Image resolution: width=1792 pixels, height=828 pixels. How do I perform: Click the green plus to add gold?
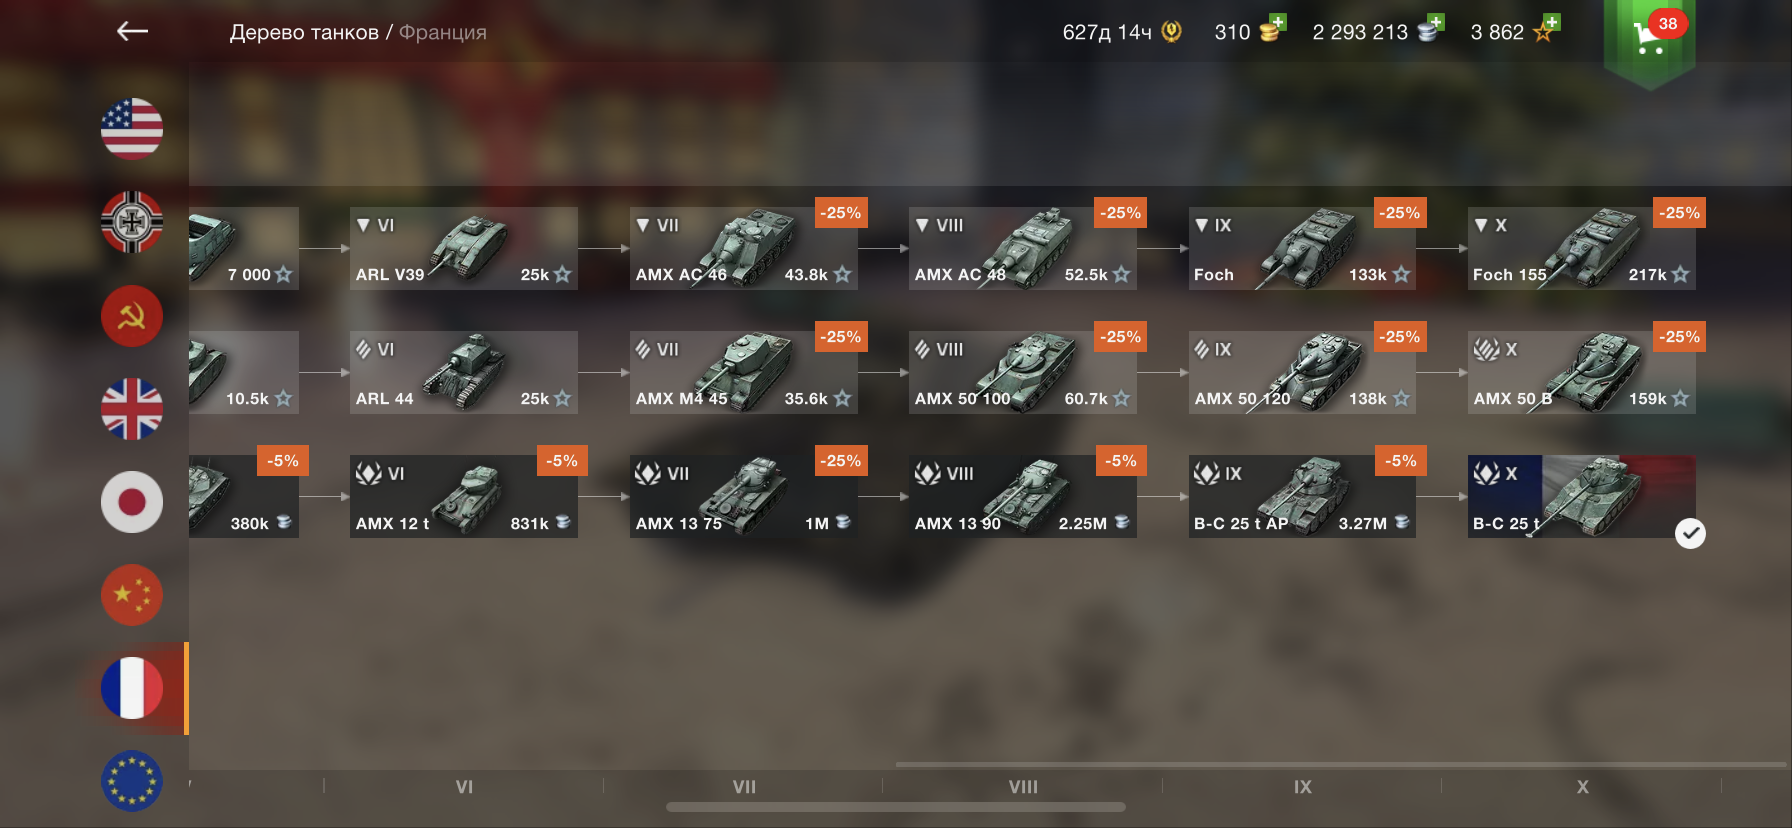tap(1278, 22)
